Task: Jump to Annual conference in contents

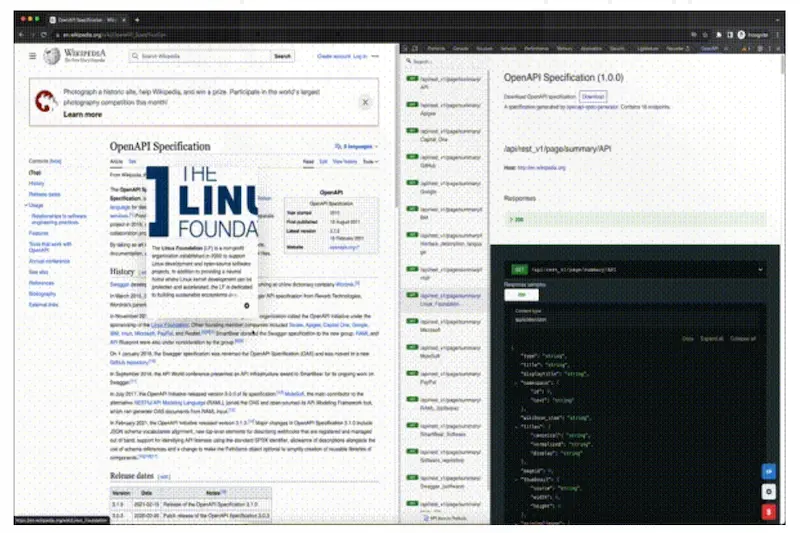Action: coord(49,261)
